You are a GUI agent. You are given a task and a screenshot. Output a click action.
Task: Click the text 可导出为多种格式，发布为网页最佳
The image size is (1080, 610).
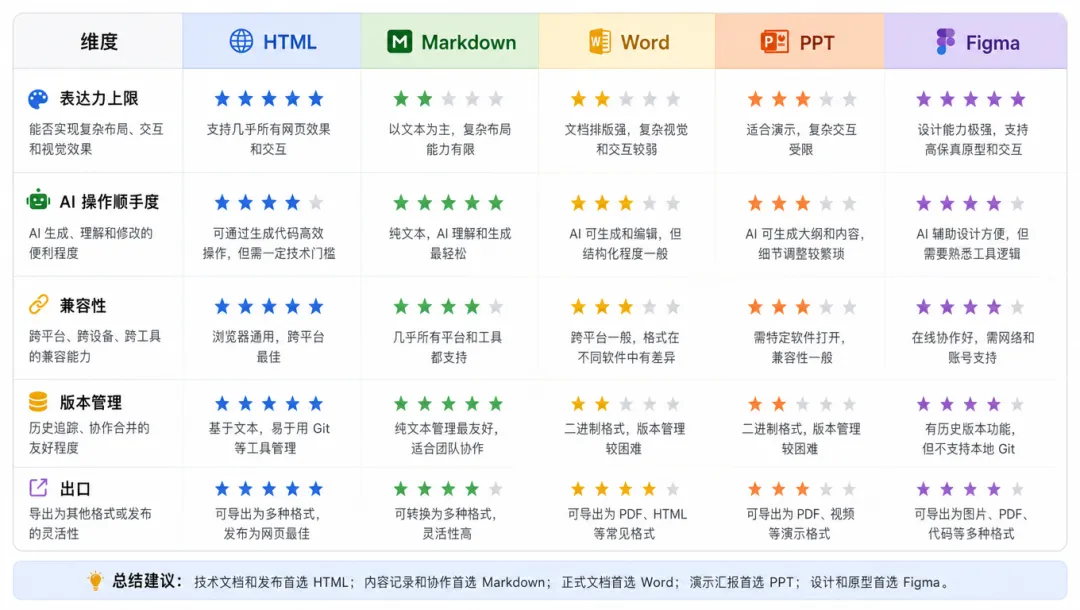tap(267, 523)
